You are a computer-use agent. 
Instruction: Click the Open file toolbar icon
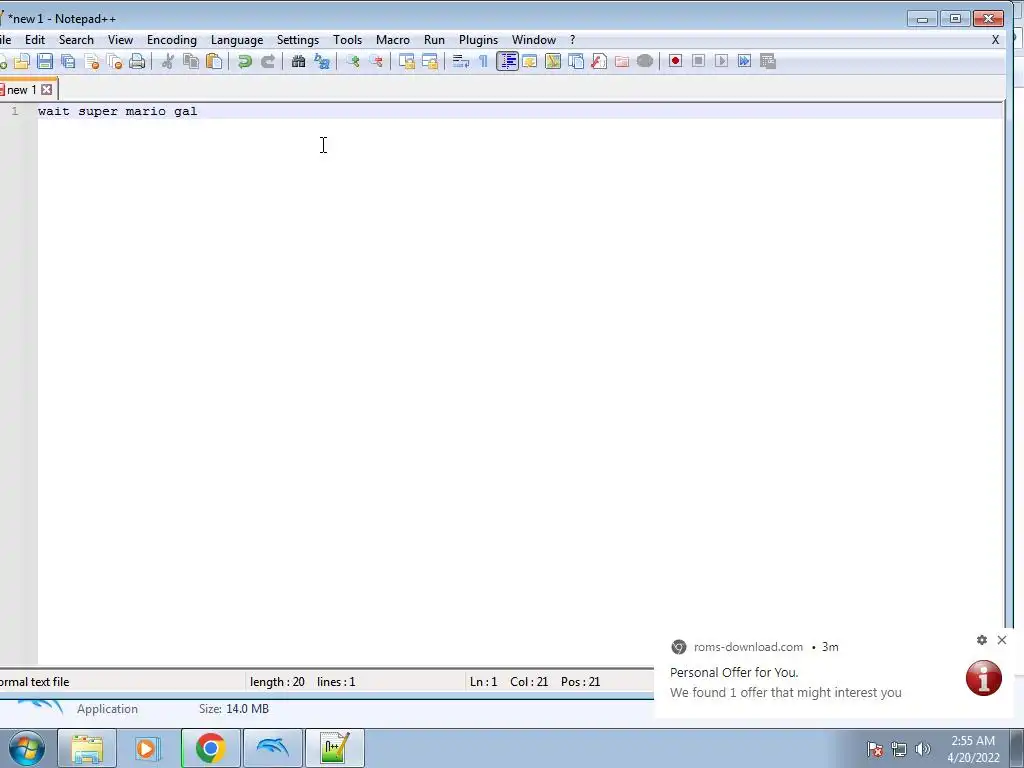point(22,61)
